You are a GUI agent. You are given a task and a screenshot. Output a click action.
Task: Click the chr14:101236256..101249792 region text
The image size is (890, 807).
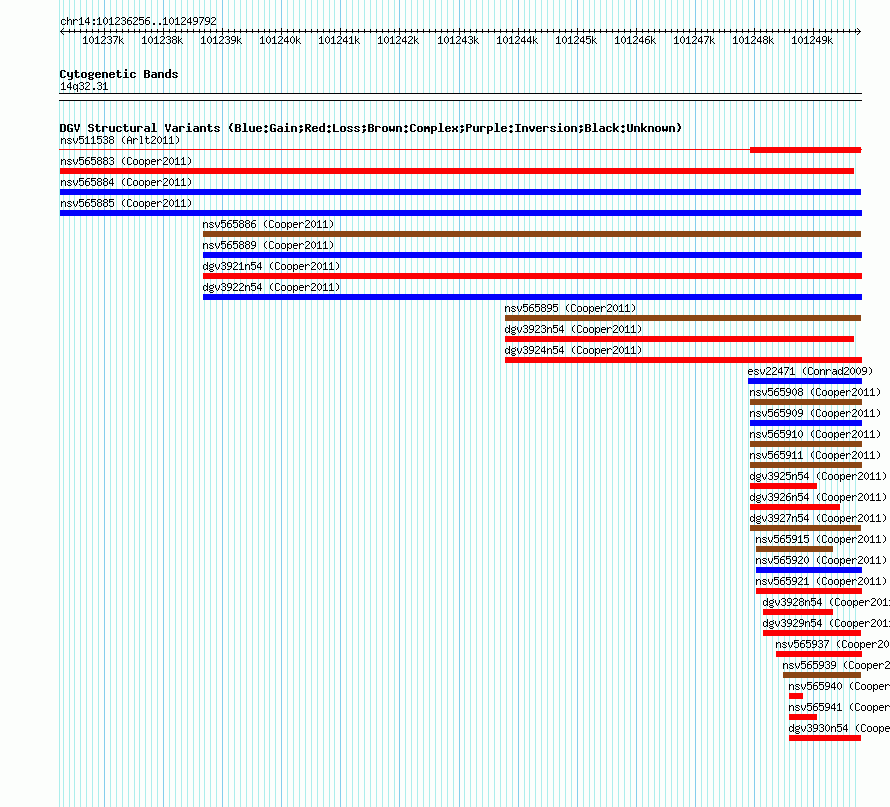138,21
